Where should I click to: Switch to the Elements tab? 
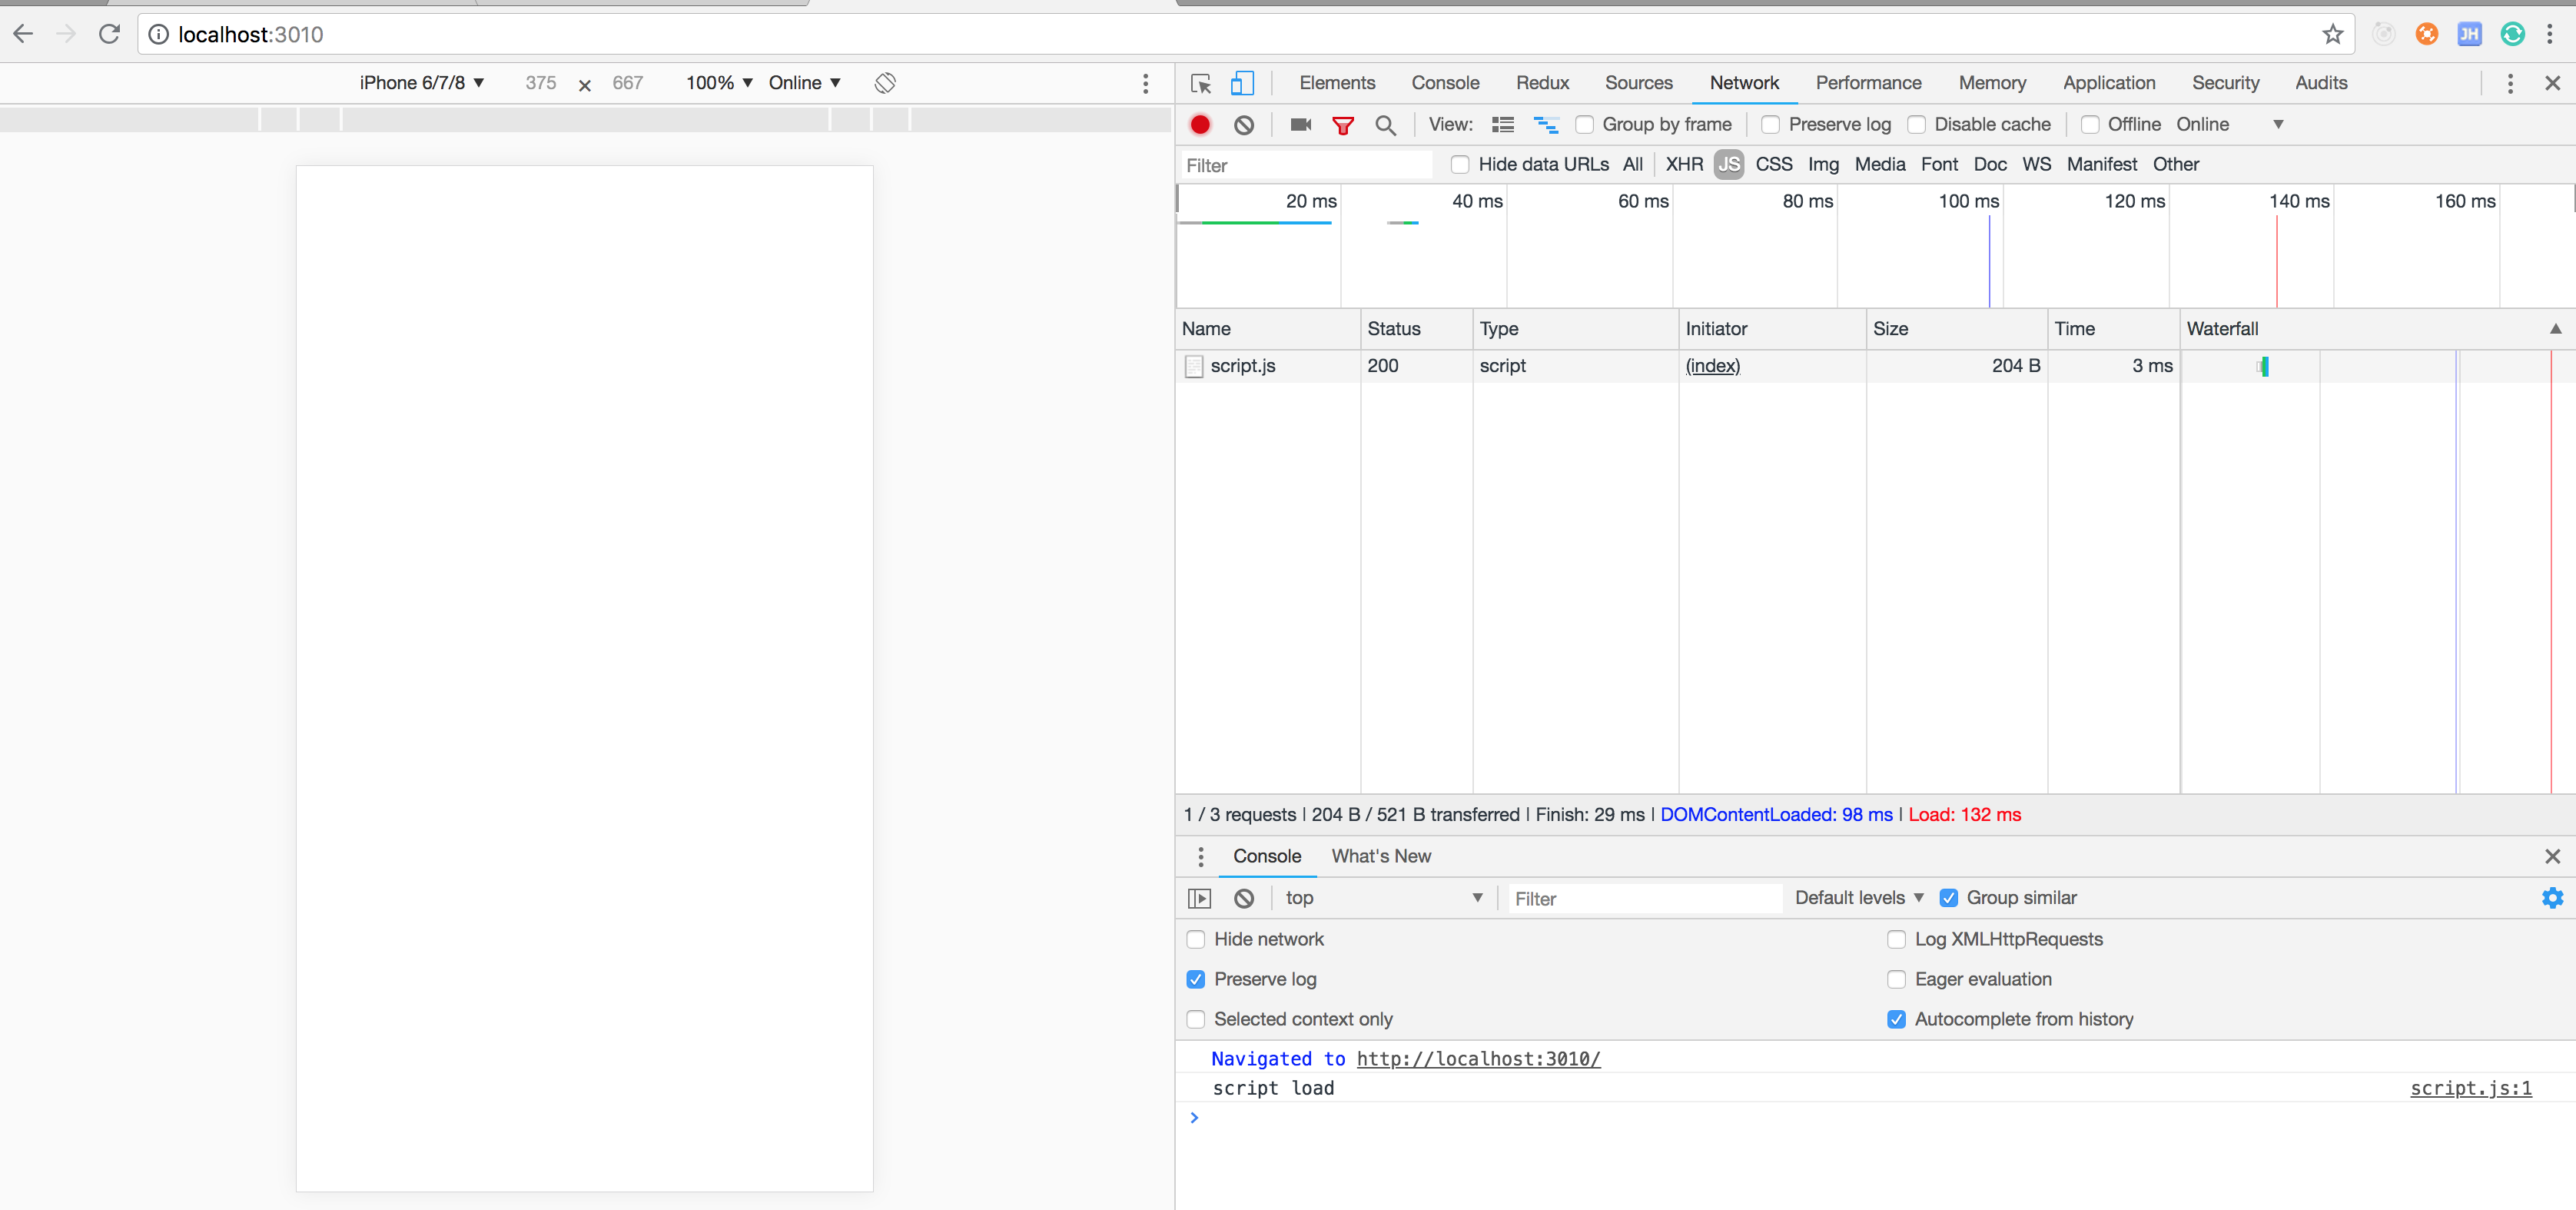tap(1337, 83)
